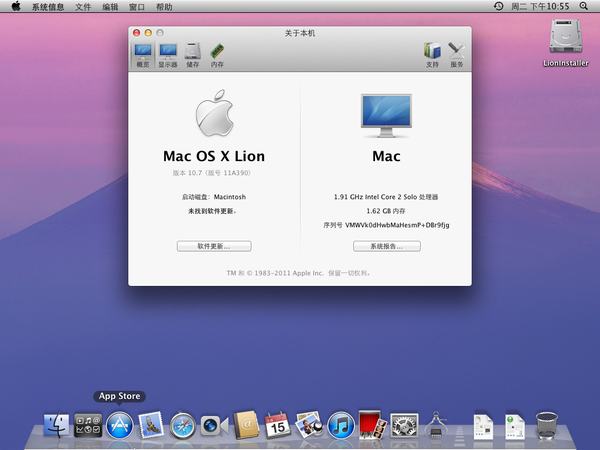Open Finder in the dock
This screenshot has height=450, width=600.
pos(56,425)
